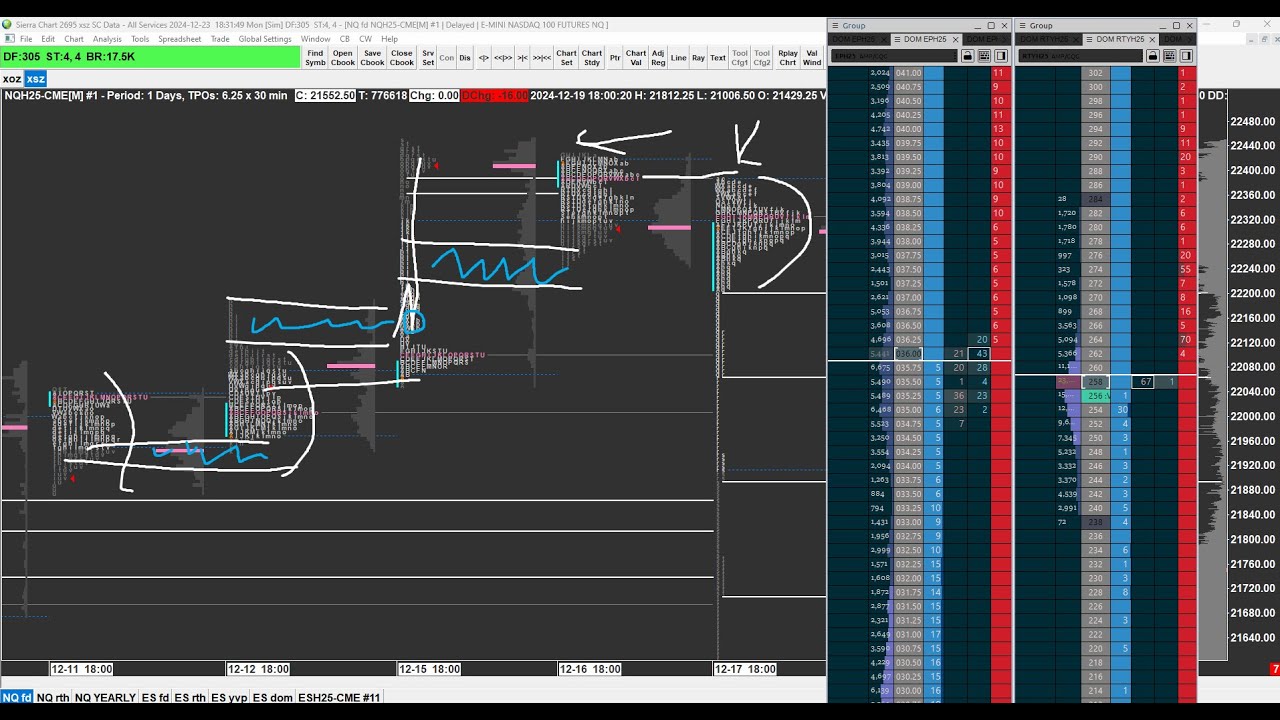1280x720 pixels.
Task: Click the Find Symb toolbar button
Action: tap(315, 58)
